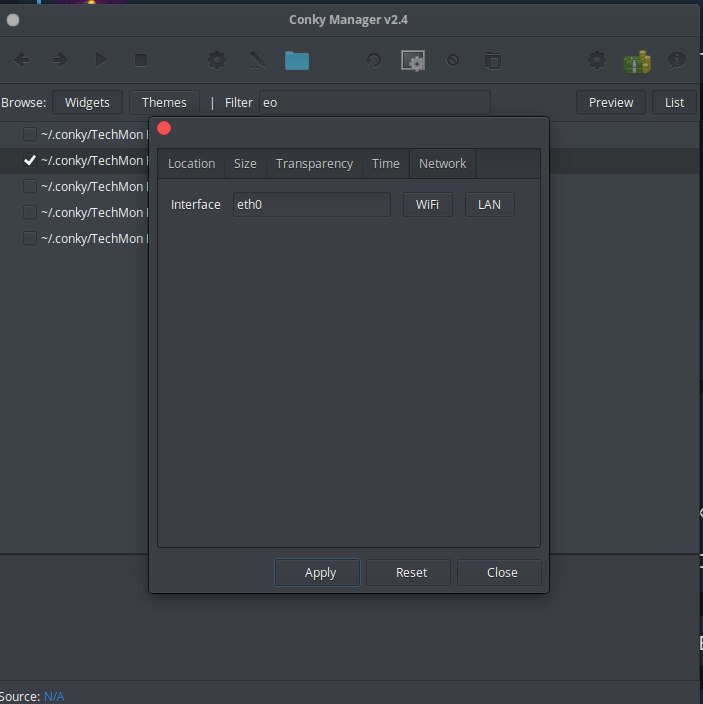Open text file editor pencil icon
Viewport: 703px width, 704px height.
(x=257, y=60)
